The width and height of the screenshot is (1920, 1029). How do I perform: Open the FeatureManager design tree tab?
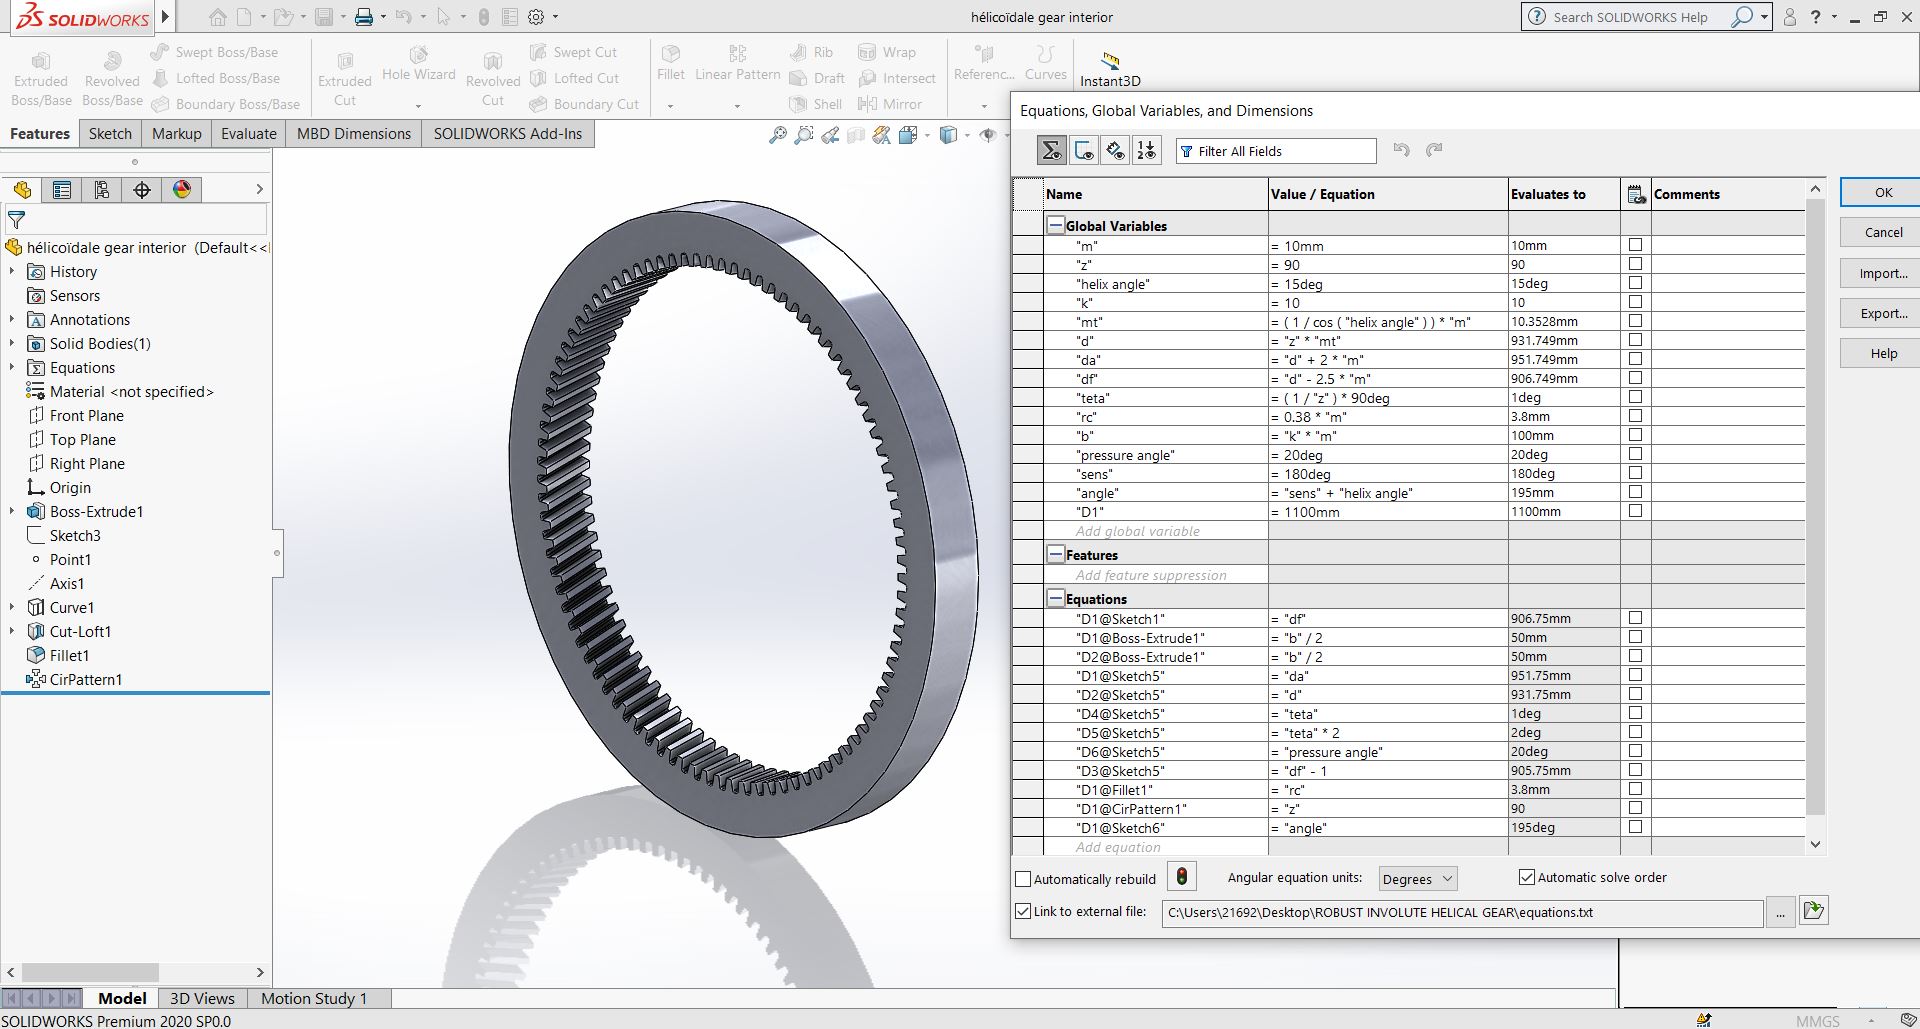tap(22, 190)
